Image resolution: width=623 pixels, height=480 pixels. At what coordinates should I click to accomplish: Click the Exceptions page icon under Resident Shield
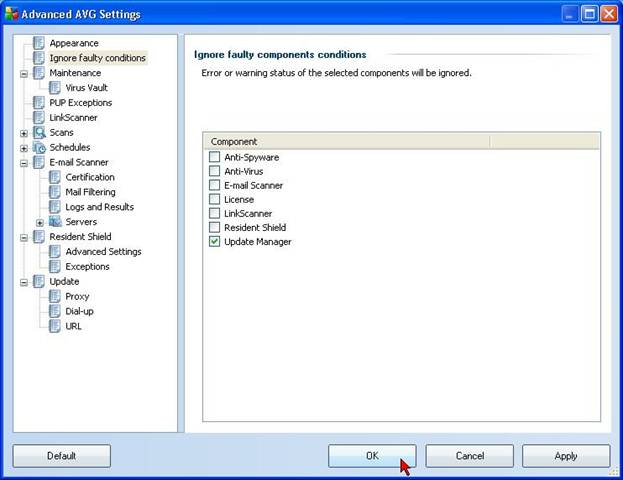55,267
